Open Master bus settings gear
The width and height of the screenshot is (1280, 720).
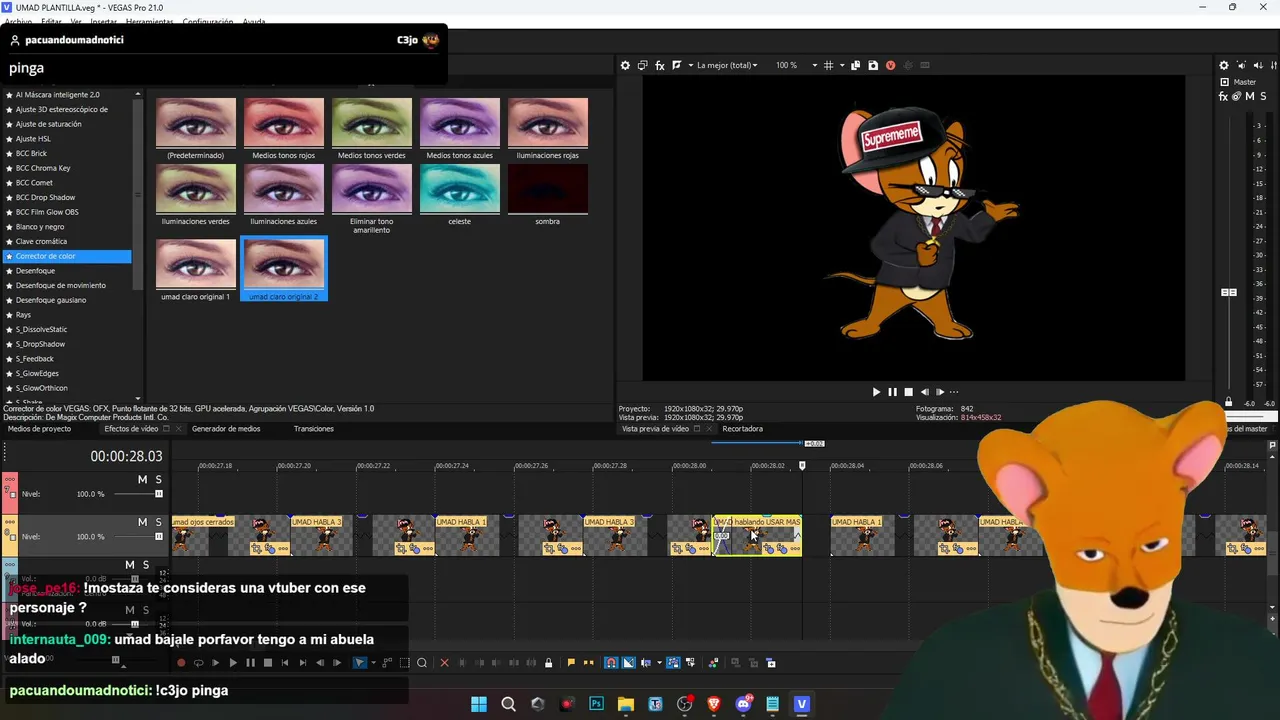click(1224, 65)
